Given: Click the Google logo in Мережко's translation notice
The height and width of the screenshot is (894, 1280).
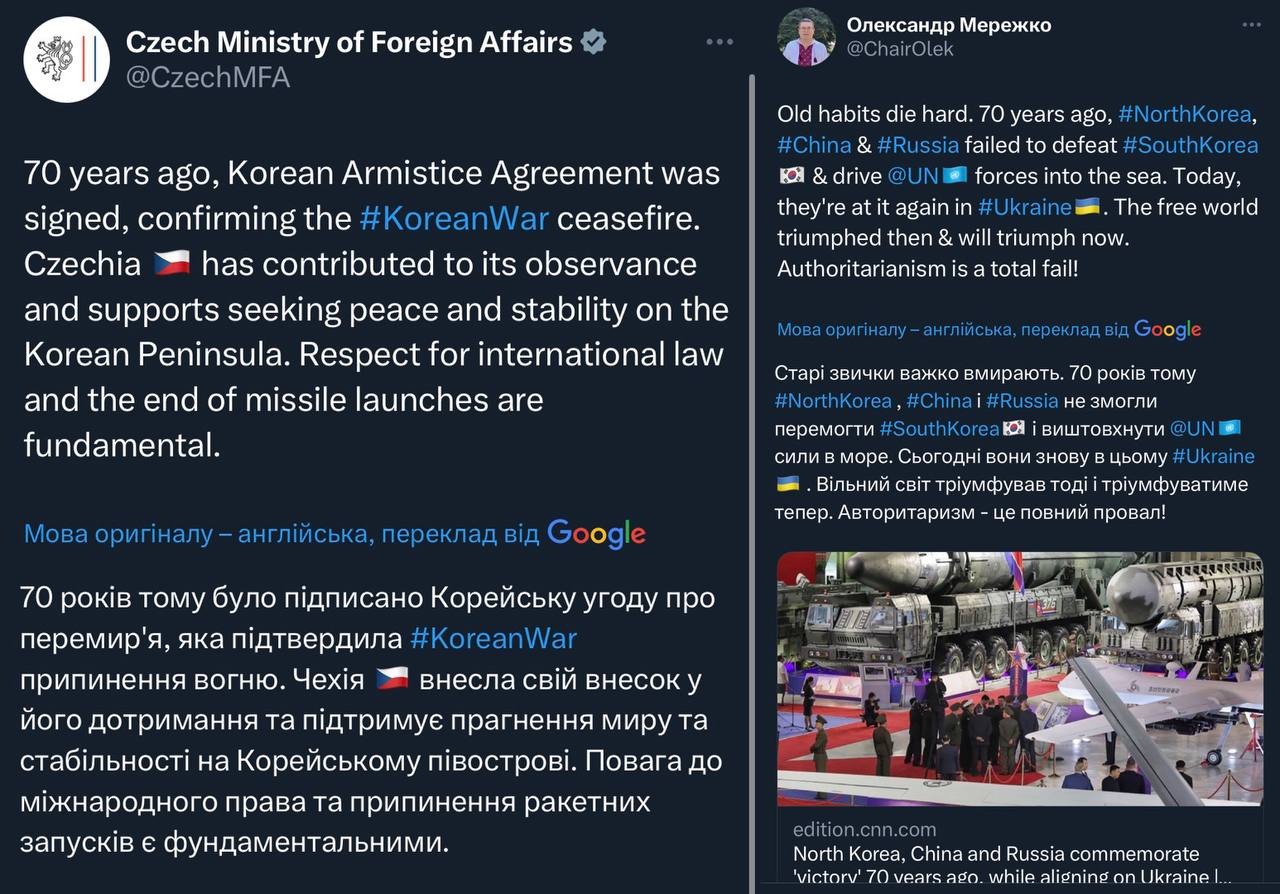Looking at the screenshot, I should pyautogui.click(x=1167, y=329).
